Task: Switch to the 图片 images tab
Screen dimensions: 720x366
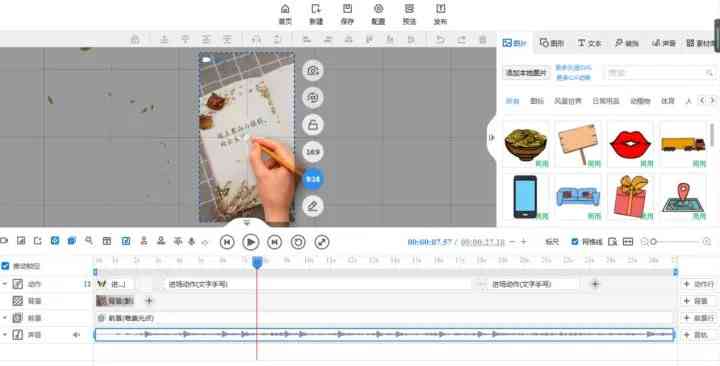Action: point(515,43)
